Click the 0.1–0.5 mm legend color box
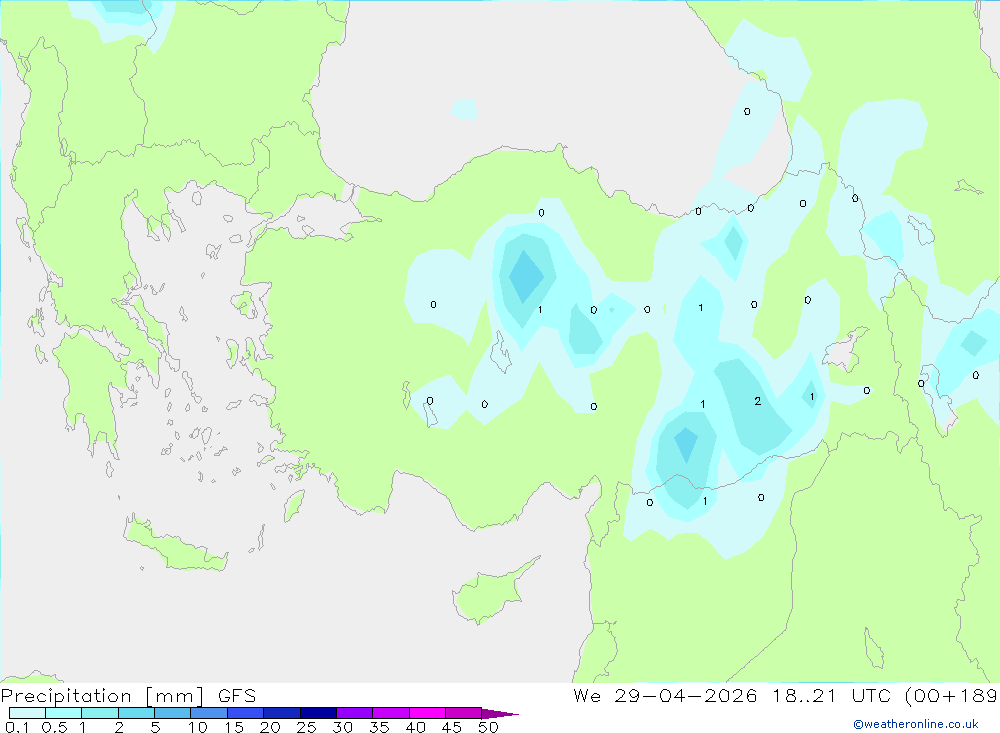1000x733 pixels. pos(27,713)
